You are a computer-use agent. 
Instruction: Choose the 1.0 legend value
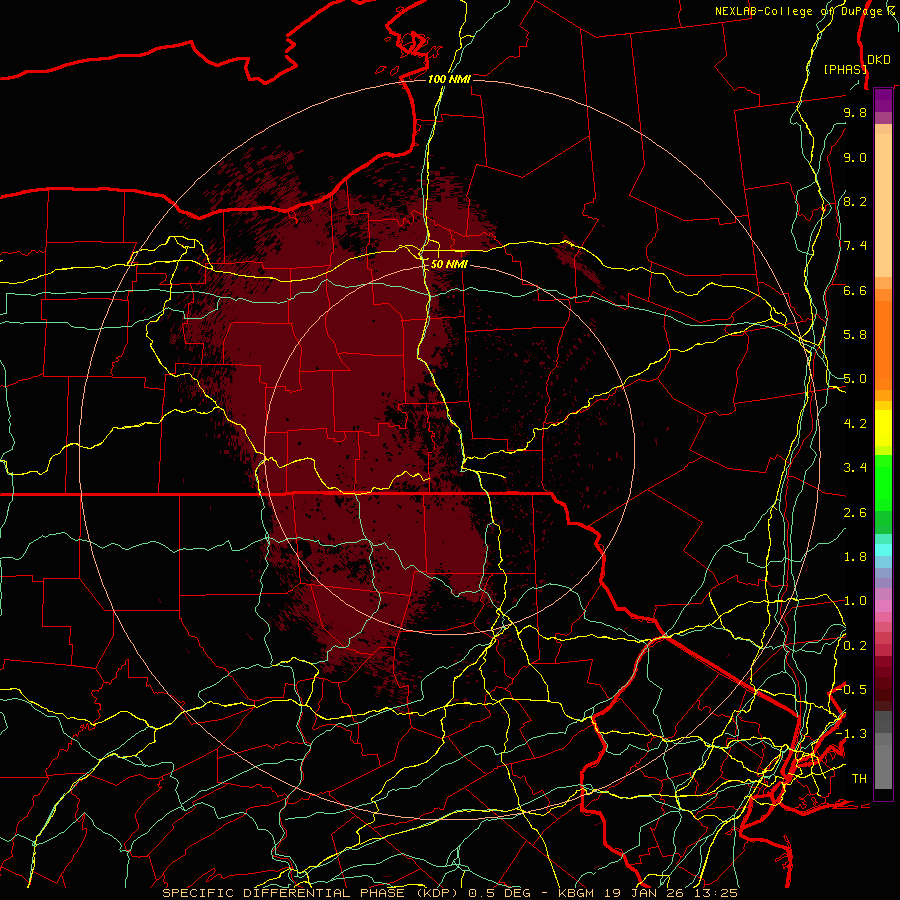[855, 601]
